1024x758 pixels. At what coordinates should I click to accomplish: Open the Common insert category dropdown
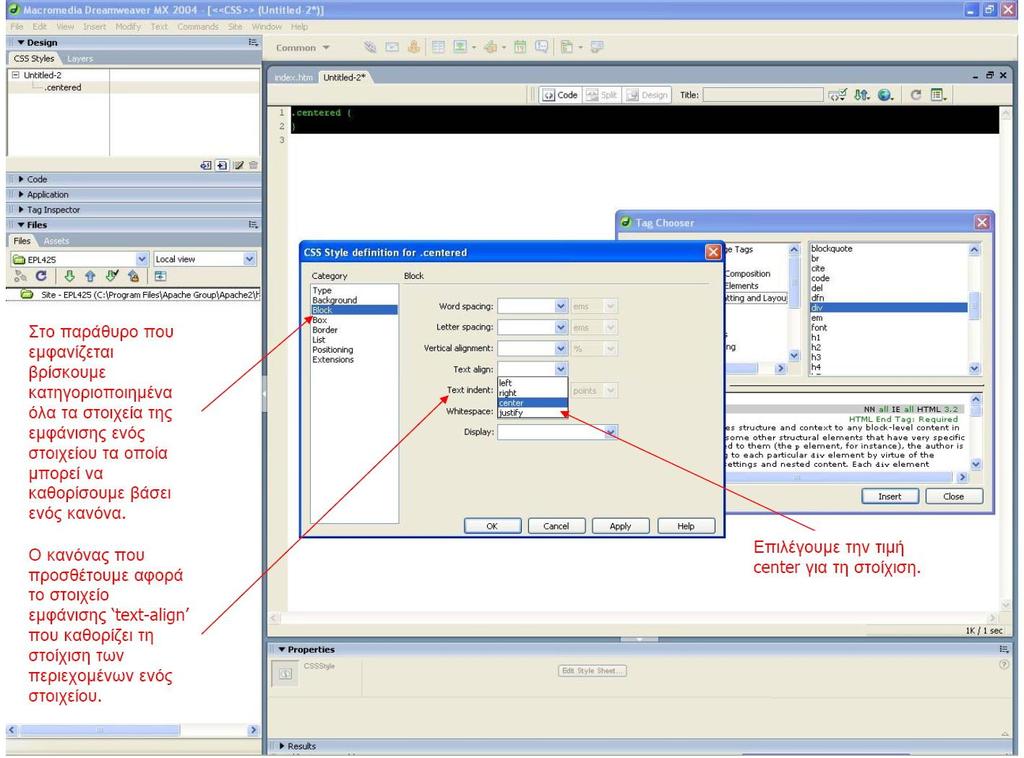pyautogui.click(x=304, y=48)
